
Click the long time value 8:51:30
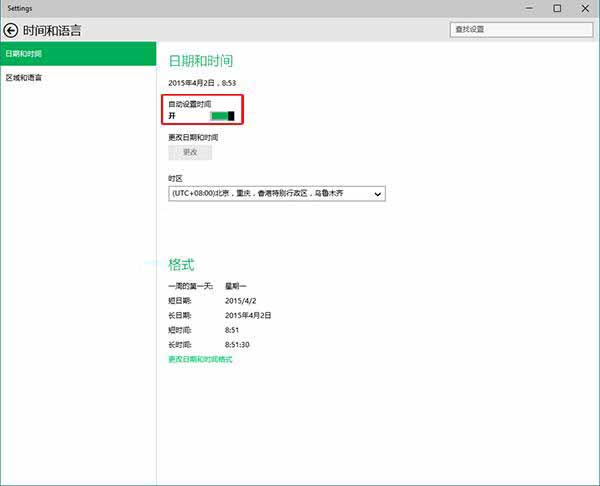pos(237,345)
